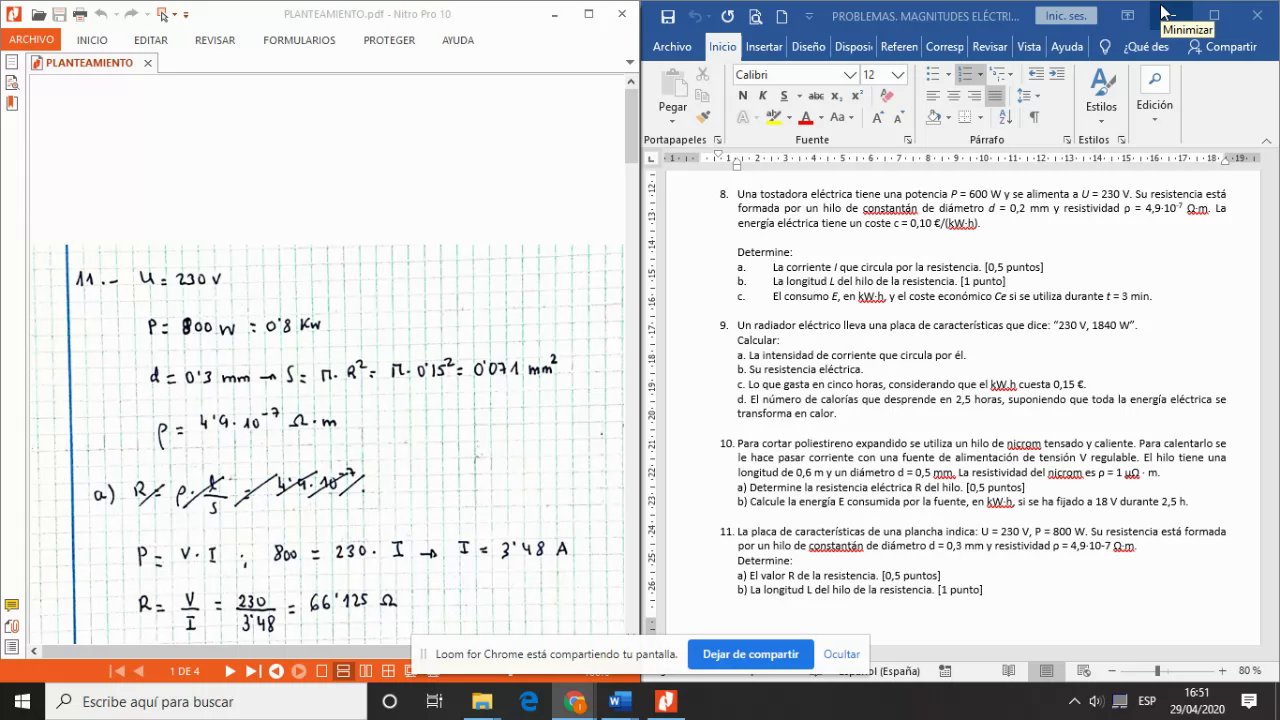Open Párrafo dialog launcher
1280x720 pixels.
coord(1067,140)
